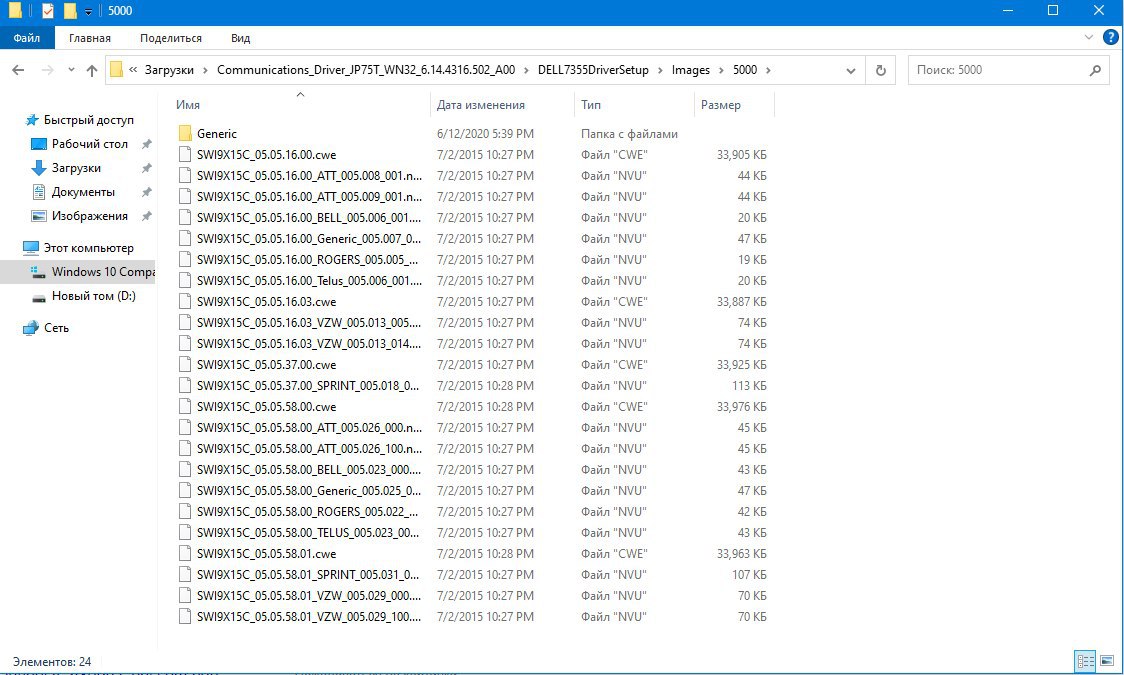Click the search magnifier icon
The height and width of the screenshot is (675, 1124).
pos(1095,70)
